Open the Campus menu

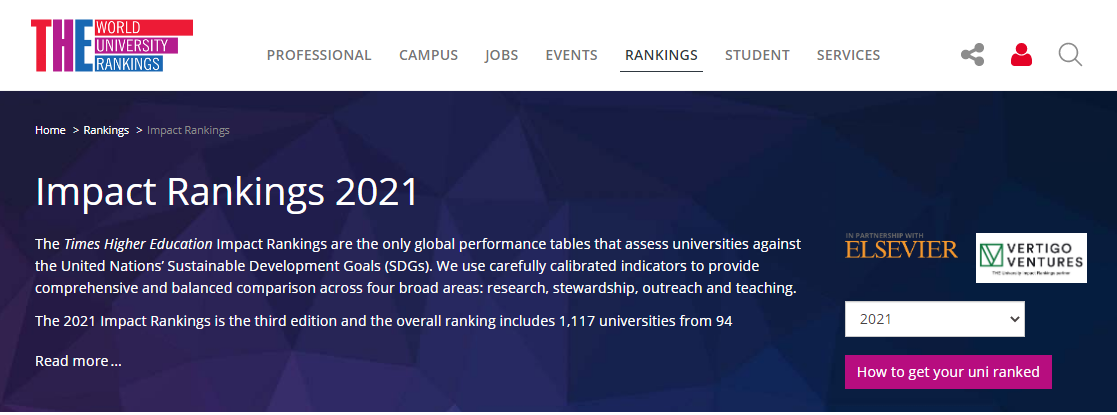428,56
